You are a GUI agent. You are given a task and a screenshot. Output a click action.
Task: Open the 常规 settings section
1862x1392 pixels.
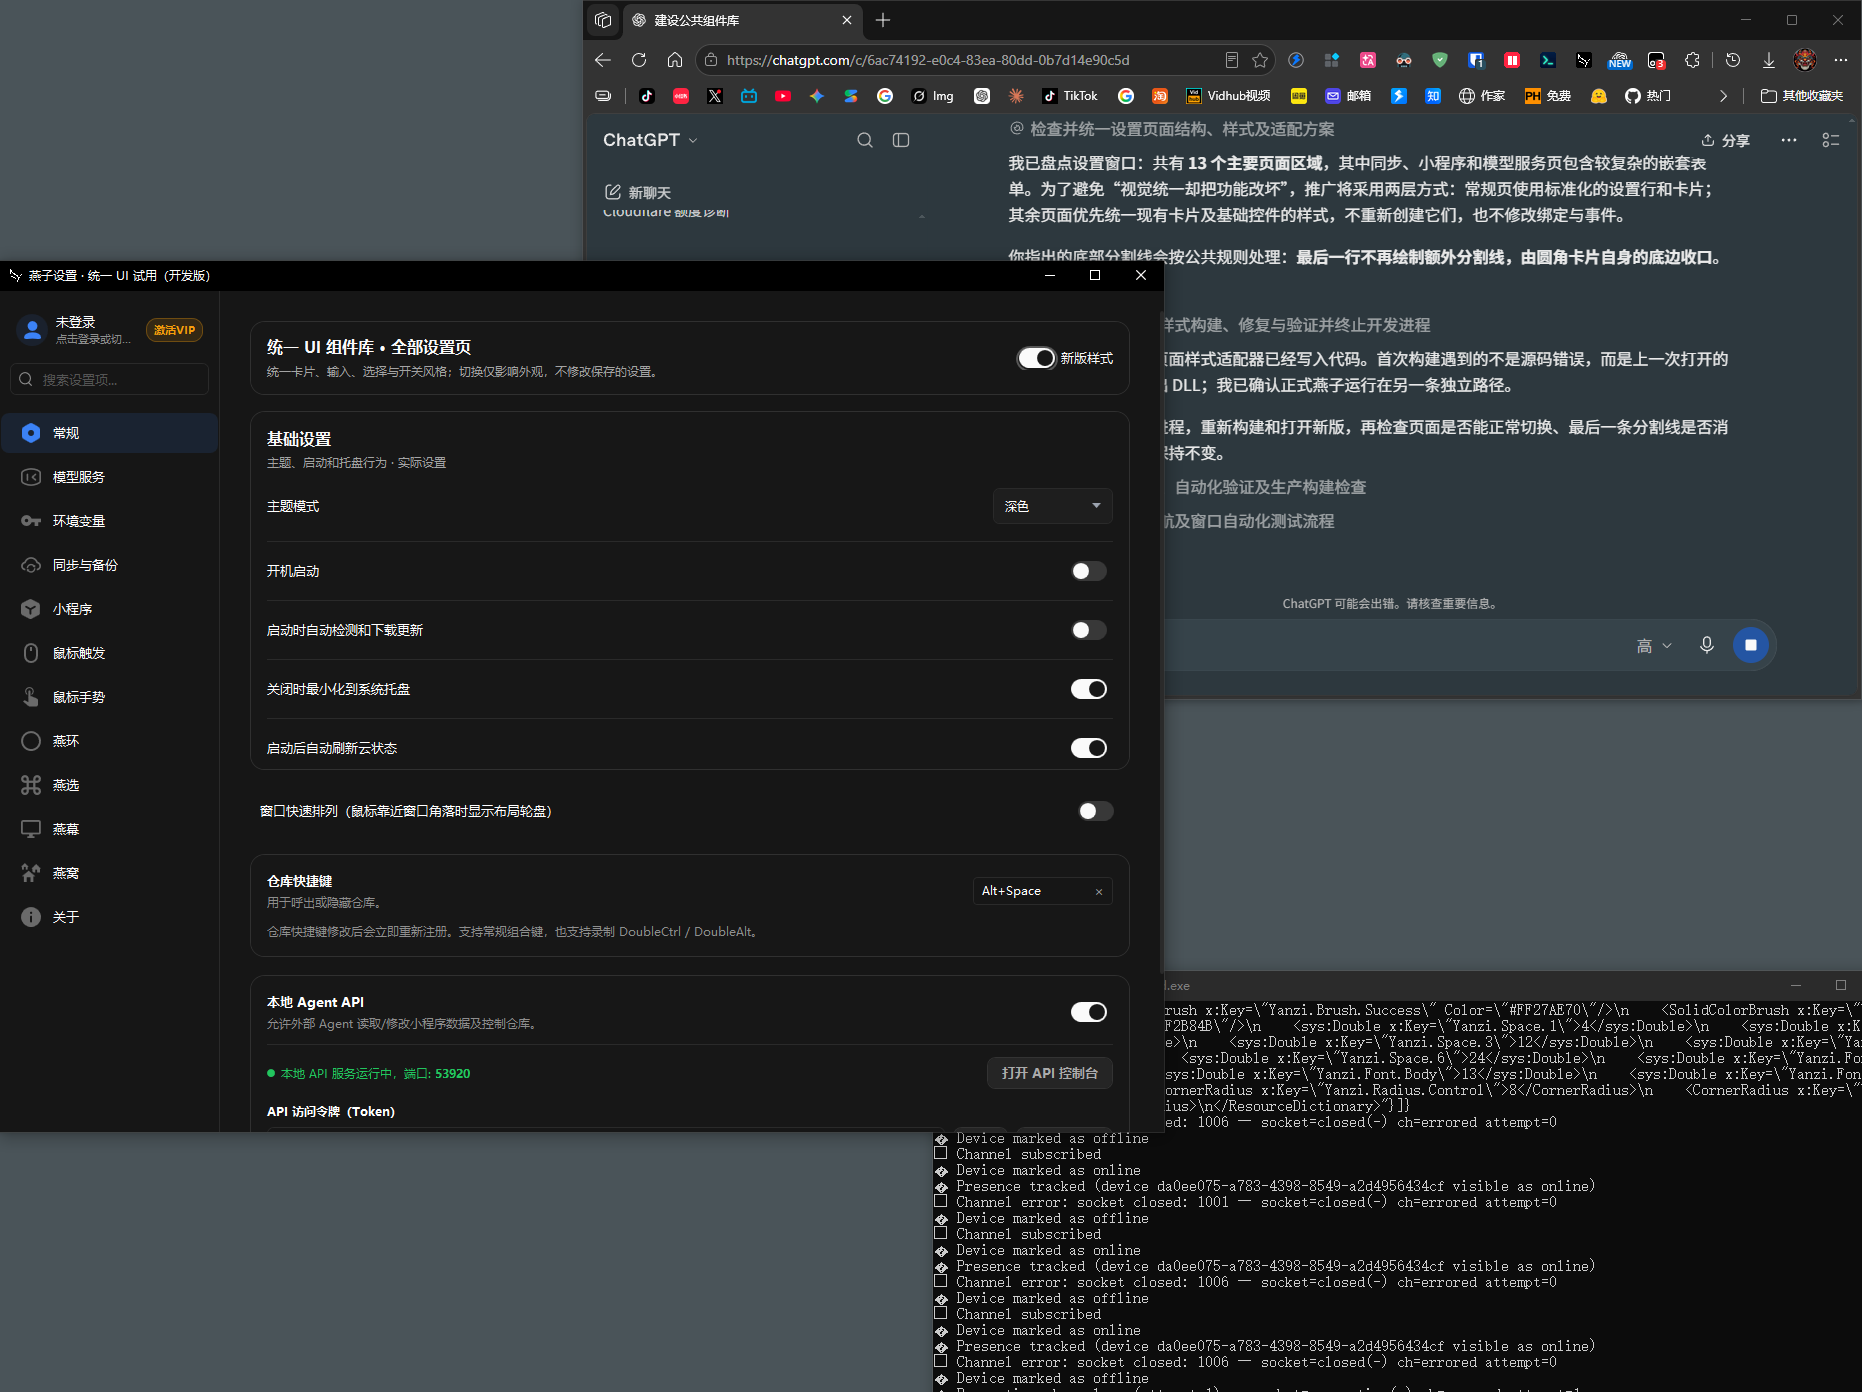click(110, 433)
